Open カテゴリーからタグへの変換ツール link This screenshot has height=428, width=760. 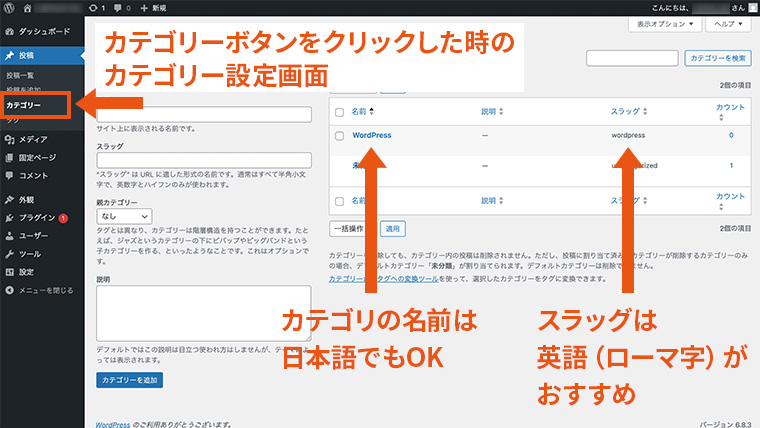click(383, 279)
